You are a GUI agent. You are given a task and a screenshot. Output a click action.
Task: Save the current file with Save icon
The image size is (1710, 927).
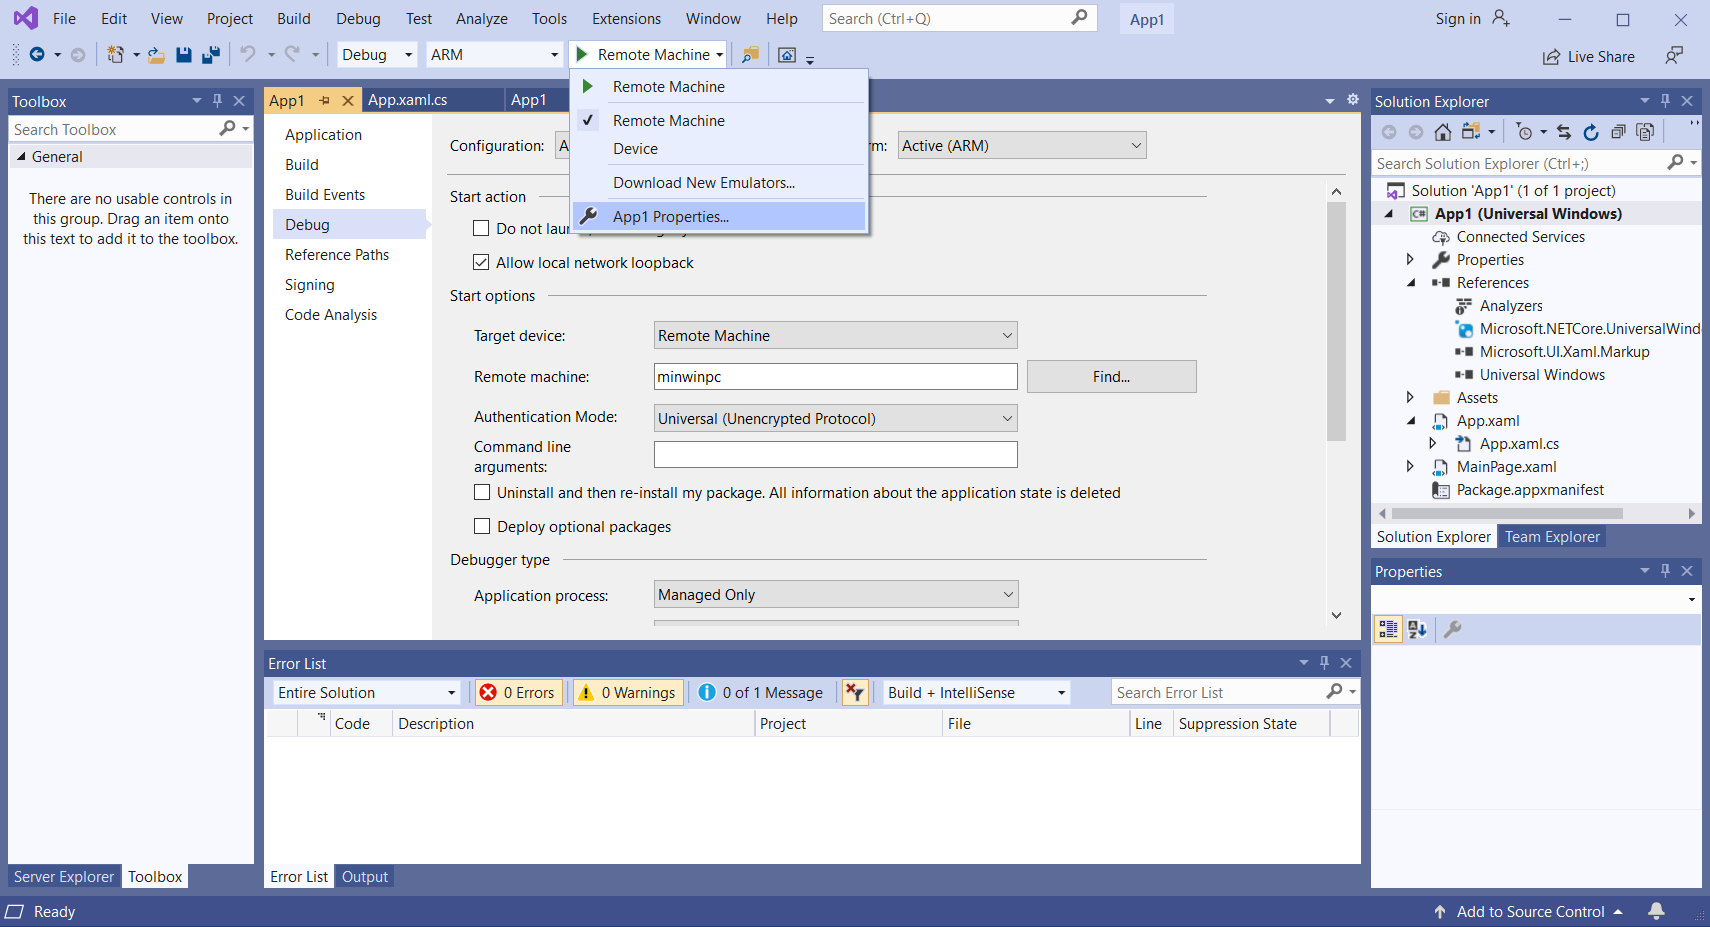click(184, 55)
